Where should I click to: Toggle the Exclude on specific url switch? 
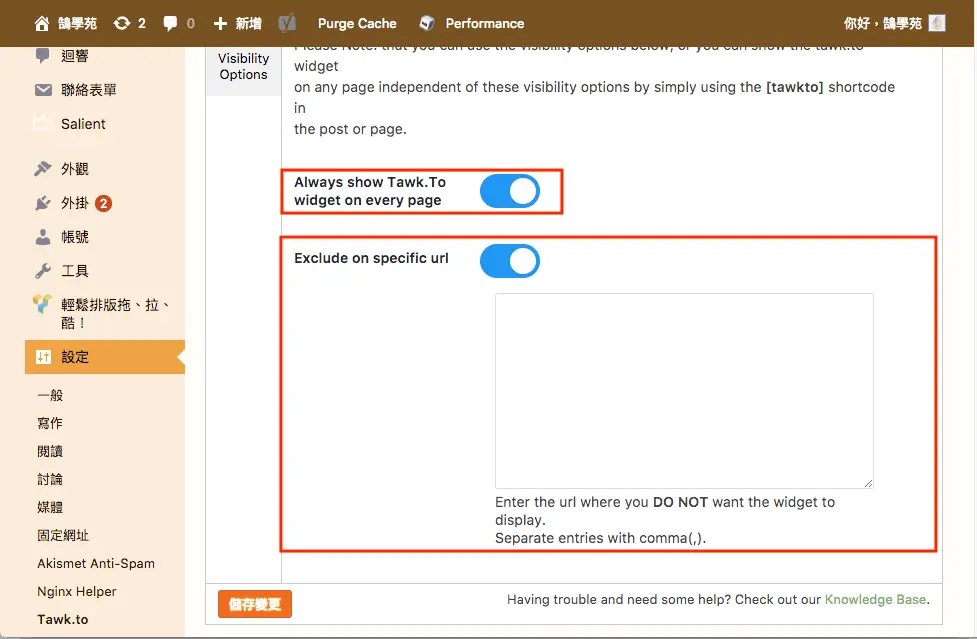(510, 261)
